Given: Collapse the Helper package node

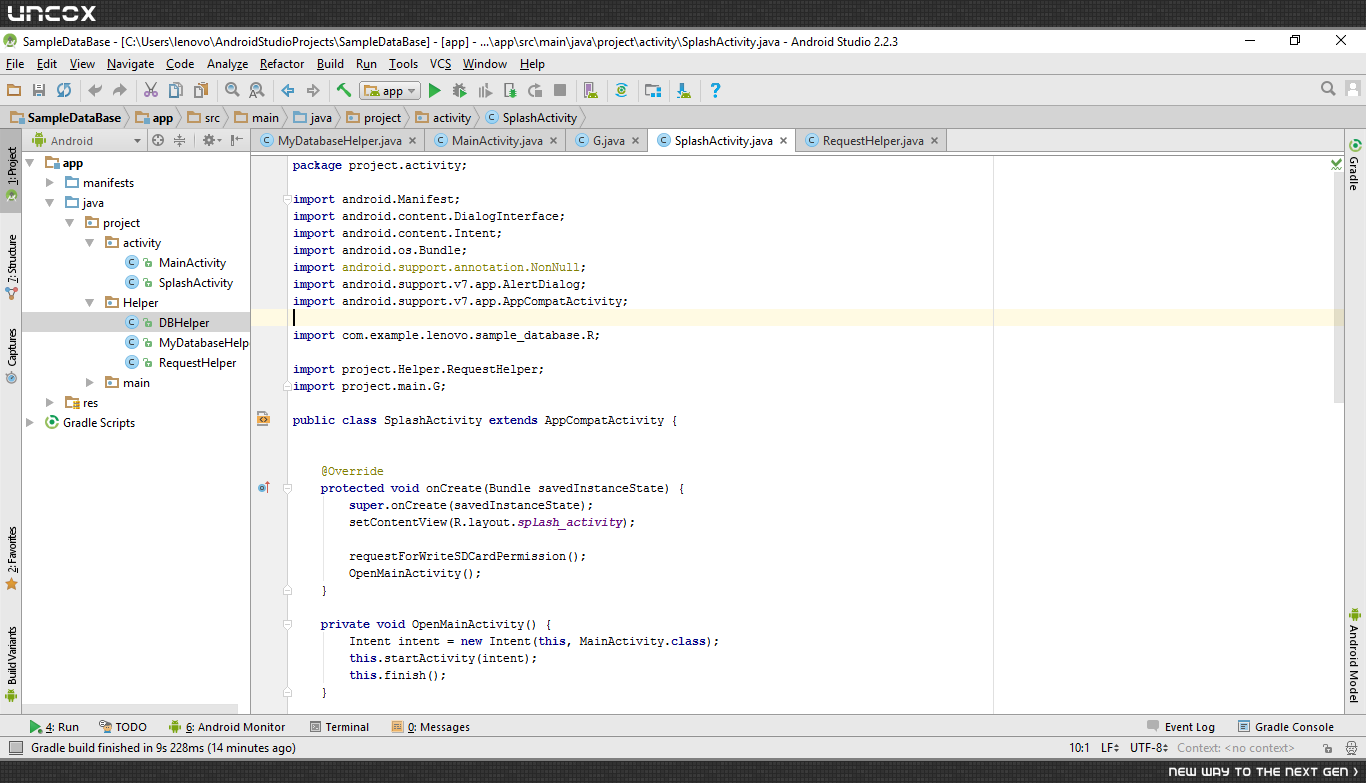Looking at the screenshot, I should click(x=90, y=302).
